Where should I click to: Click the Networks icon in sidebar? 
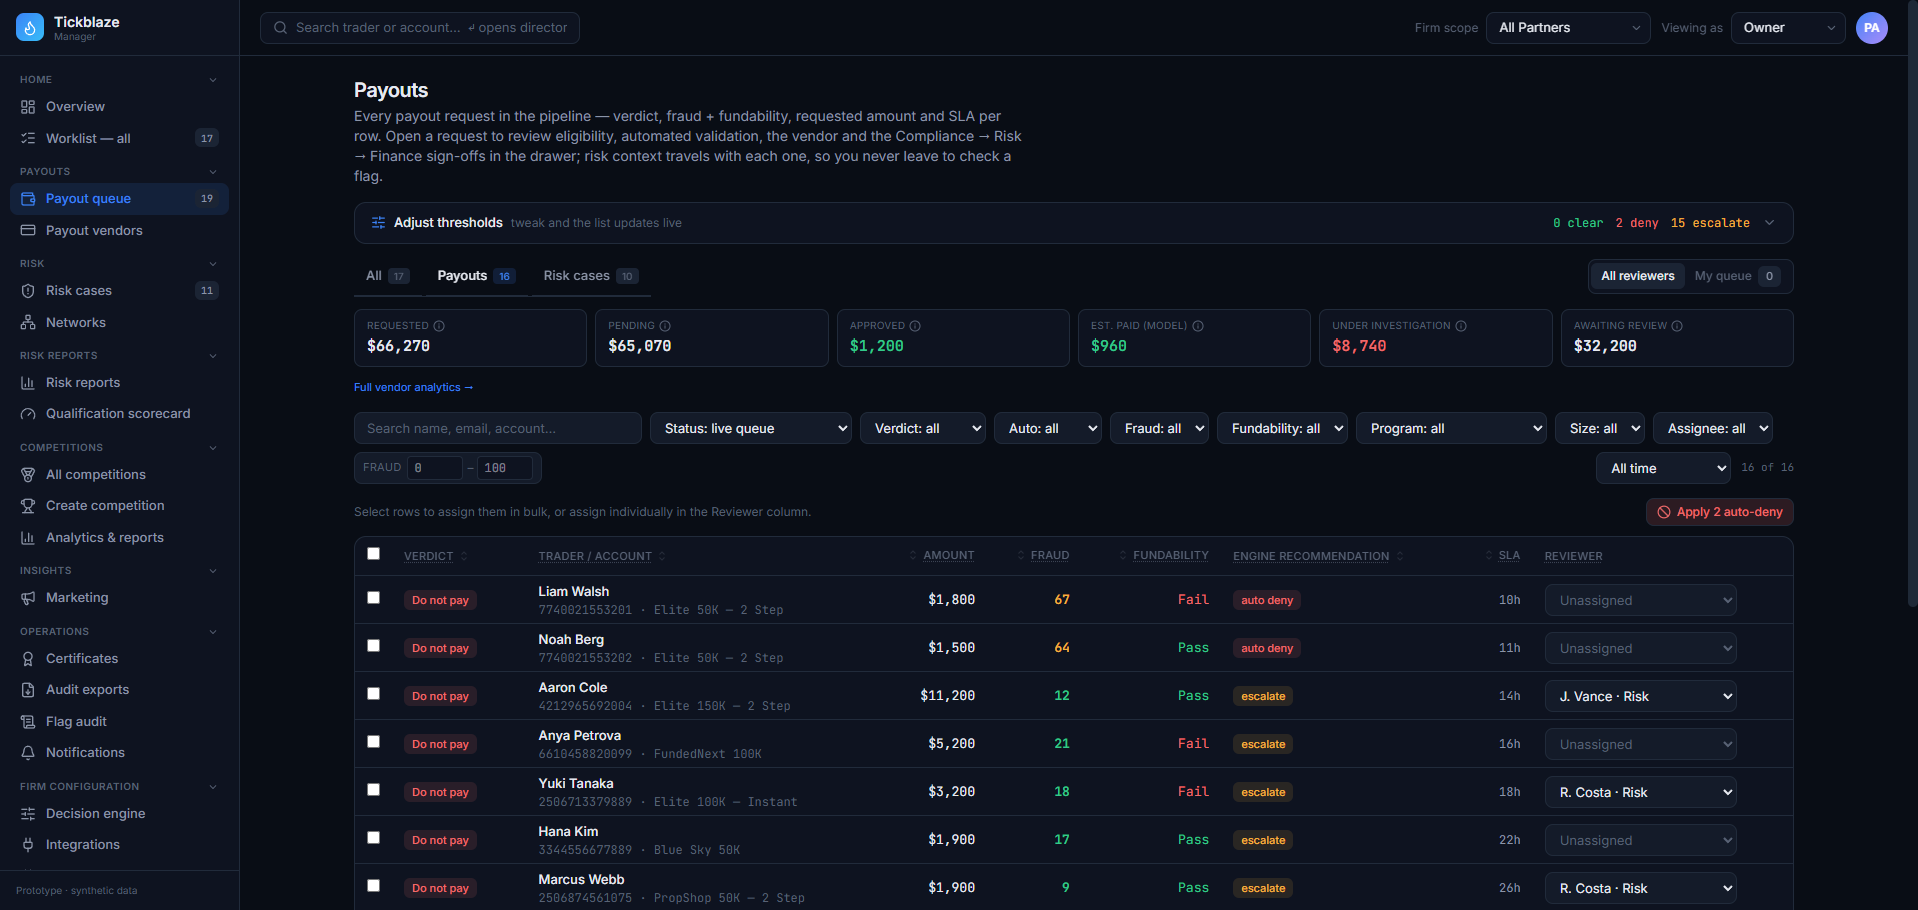coord(28,323)
